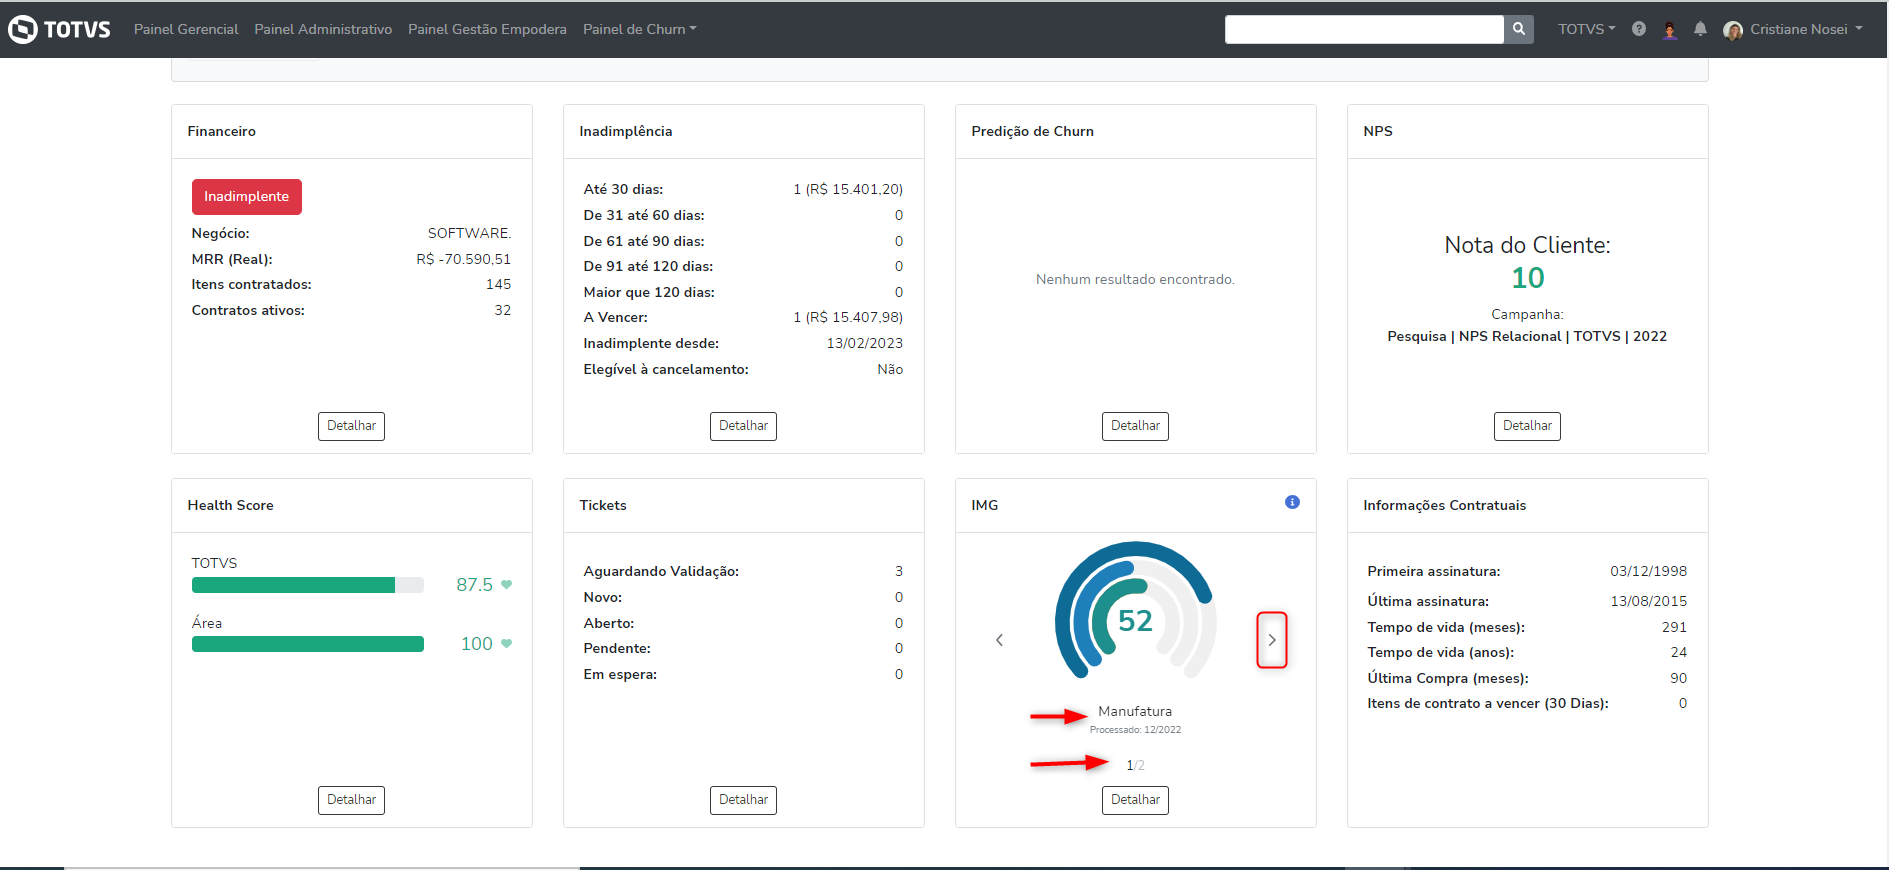Click the campaign 'Pesquisa | NPS Relacional | TOTVS | 2022'

(1527, 336)
